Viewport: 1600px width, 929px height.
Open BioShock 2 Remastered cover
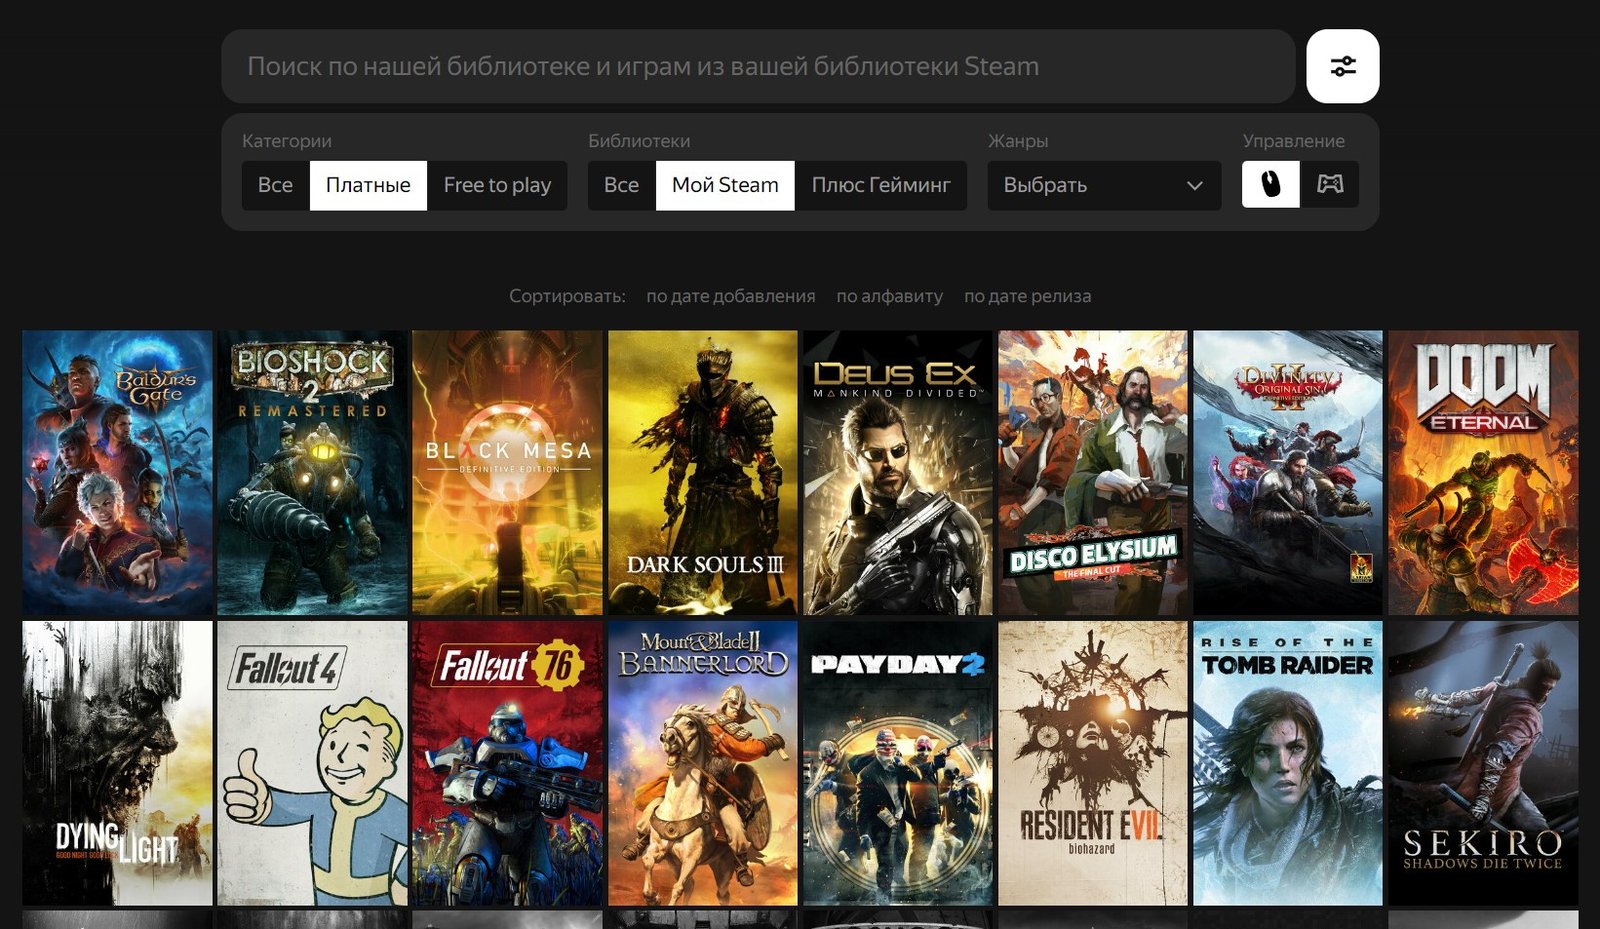click(312, 472)
